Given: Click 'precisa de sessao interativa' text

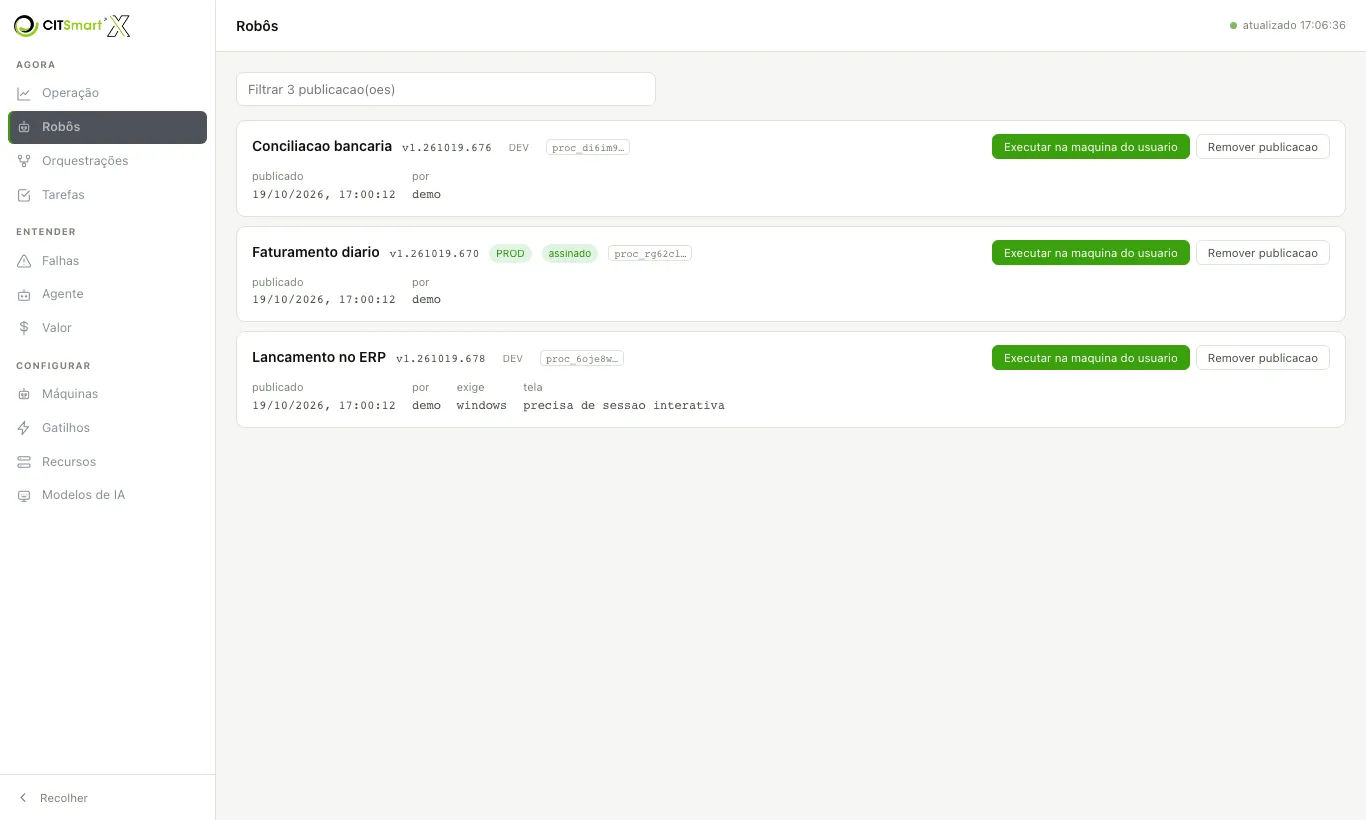Looking at the screenshot, I should click(624, 405).
